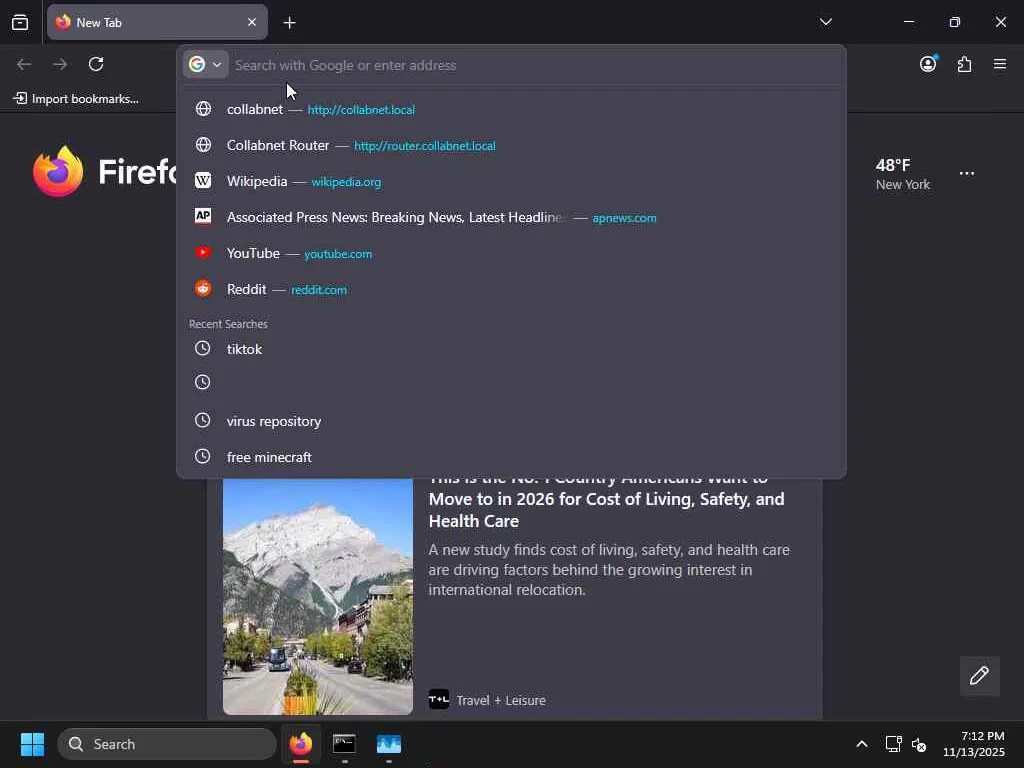This screenshot has height=768, width=1024.
Task: Open the Extensions puzzle icon
Action: pos(964,64)
